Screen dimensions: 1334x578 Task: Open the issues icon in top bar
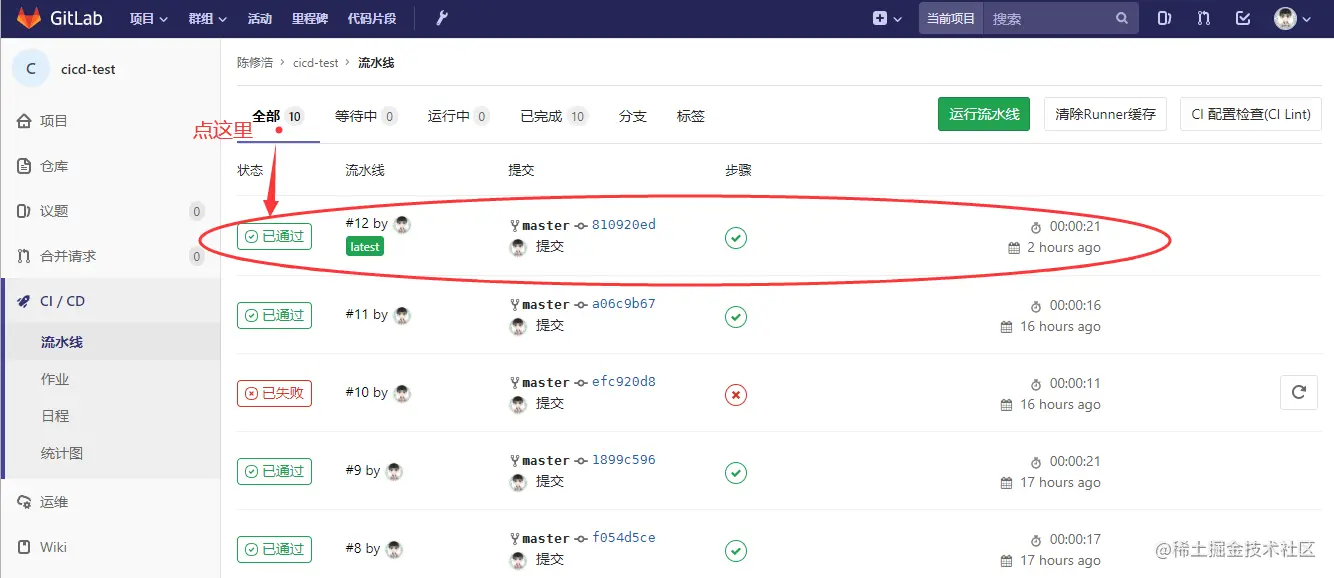[1164, 18]
